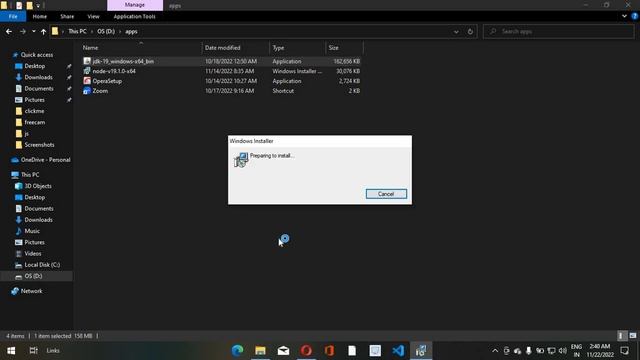Click OS (D:) in address breadcrumb
This screenshot has width=640, height=360.
(x=106, y=31)
